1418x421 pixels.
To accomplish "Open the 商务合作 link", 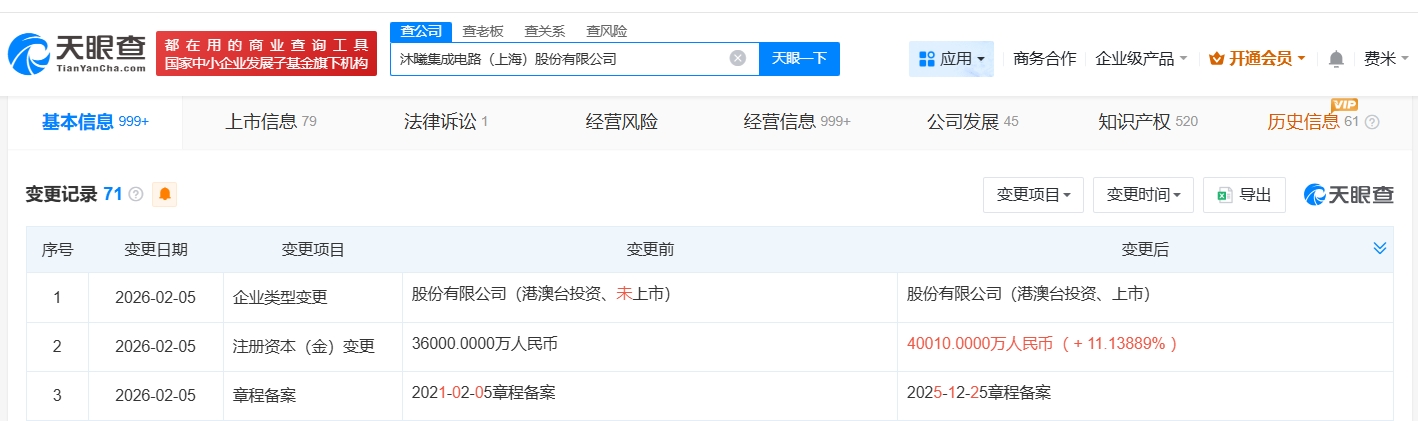I will click(1044, 59).
